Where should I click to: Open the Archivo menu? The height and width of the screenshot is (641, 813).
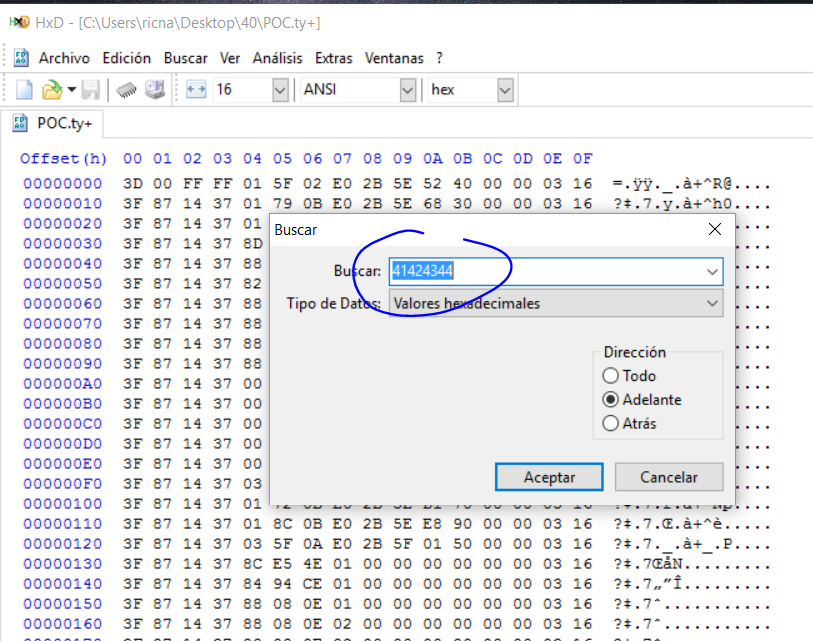(64, 58)
